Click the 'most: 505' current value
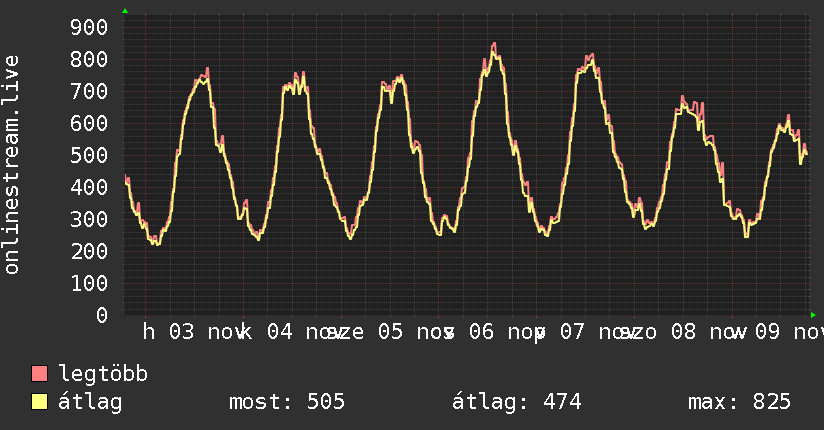Screen dimensions: 824x430 (287, 402)
